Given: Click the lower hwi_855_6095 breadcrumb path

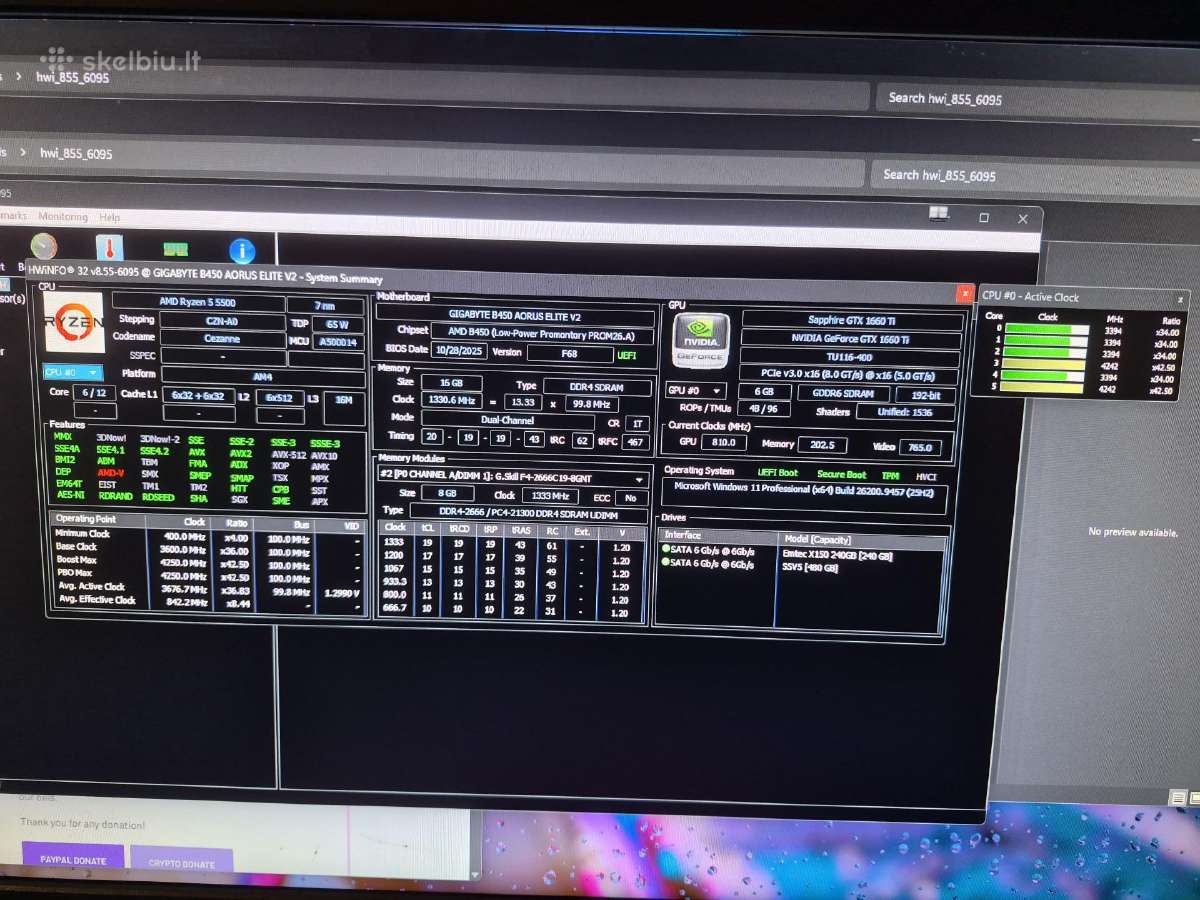Looking at the screenshot, I should point(76,153).
